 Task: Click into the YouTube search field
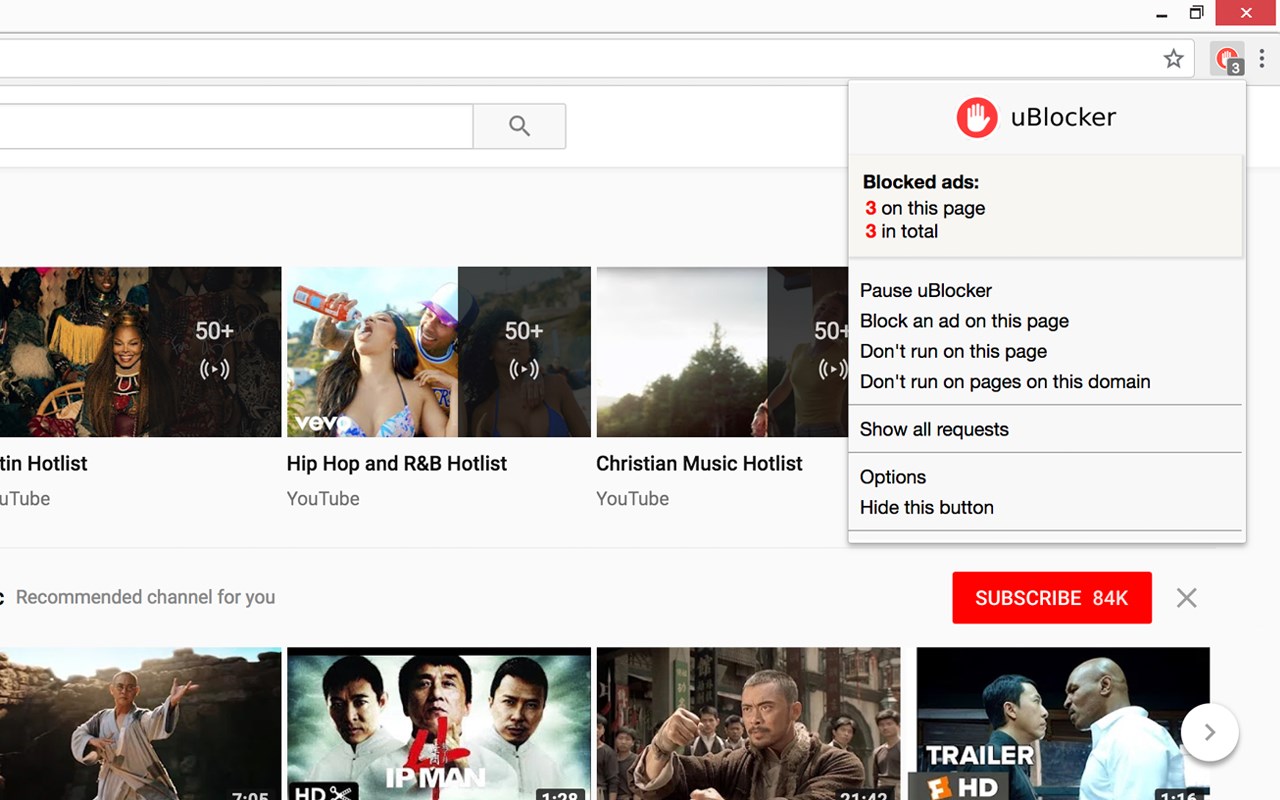(x=236, y=126)
